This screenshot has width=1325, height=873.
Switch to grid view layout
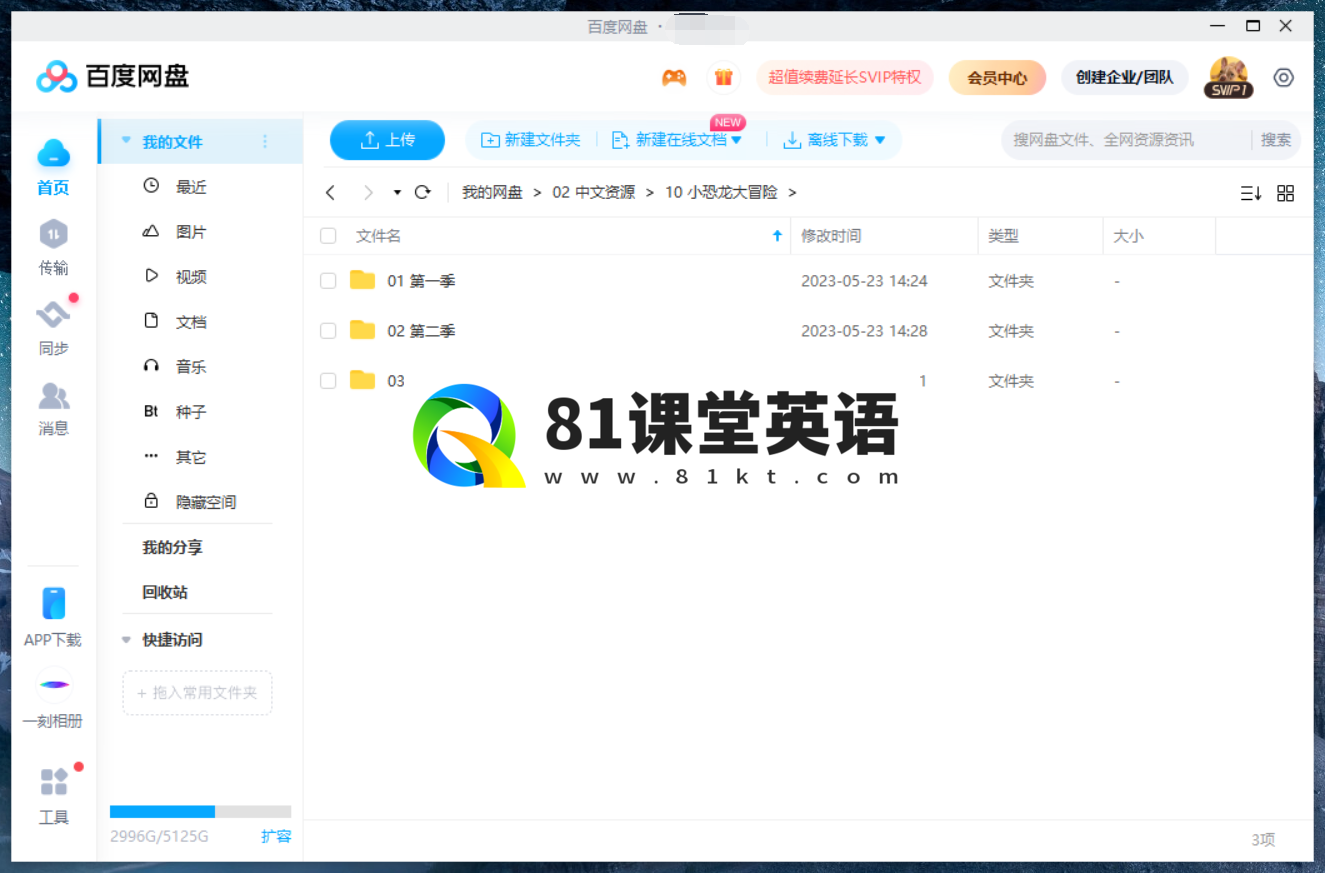[x=1286, y=193]
